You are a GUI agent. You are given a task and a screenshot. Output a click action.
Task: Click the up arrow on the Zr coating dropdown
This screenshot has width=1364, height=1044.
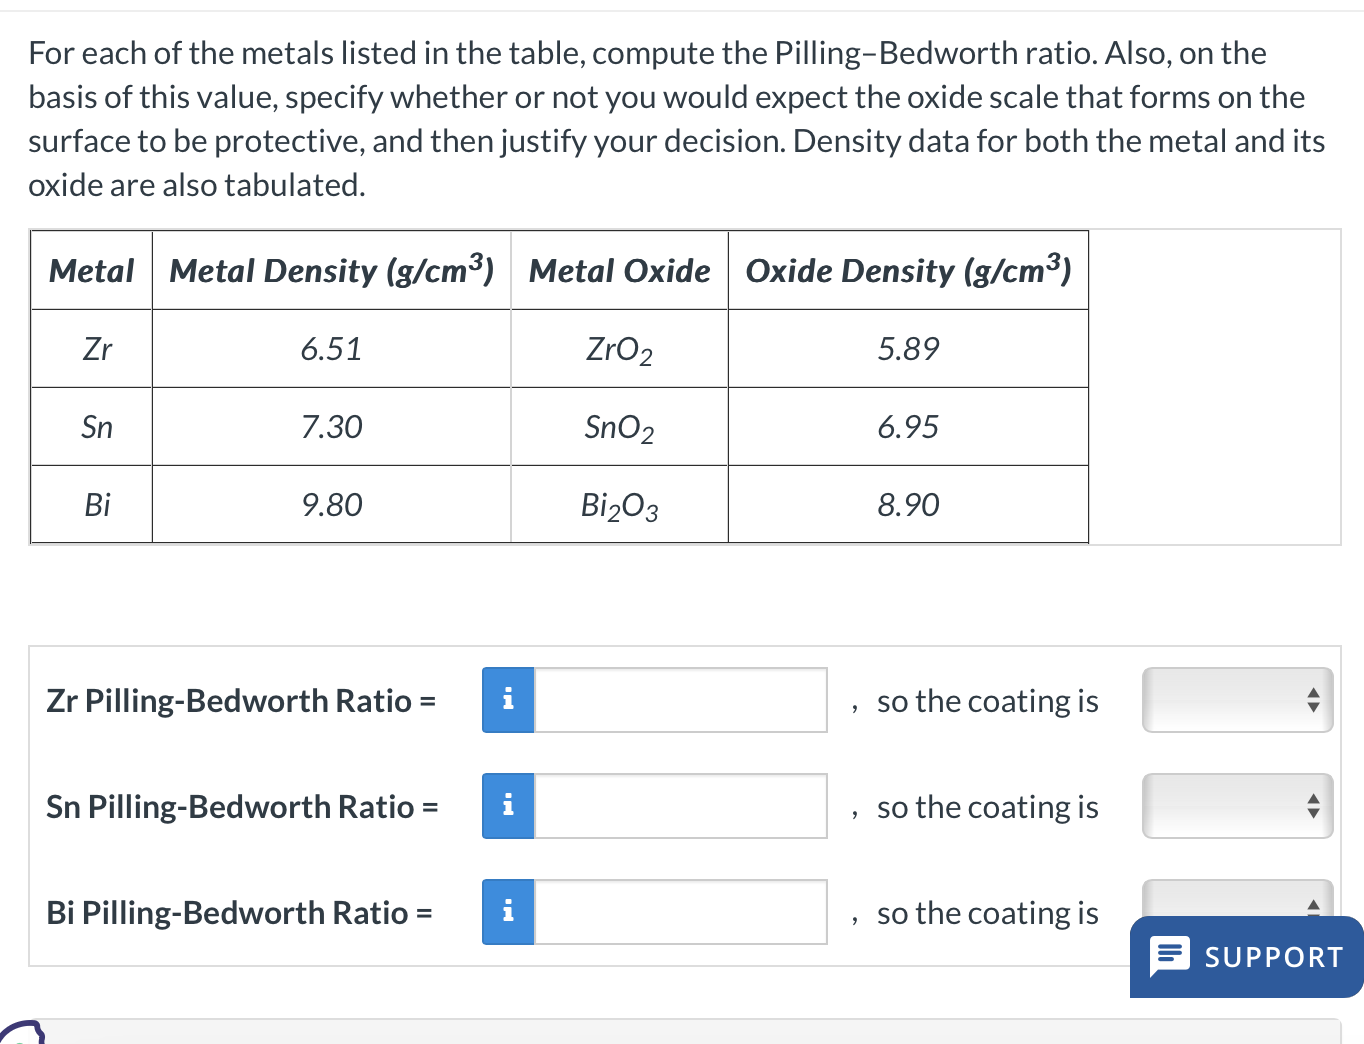coord(1313,693)
